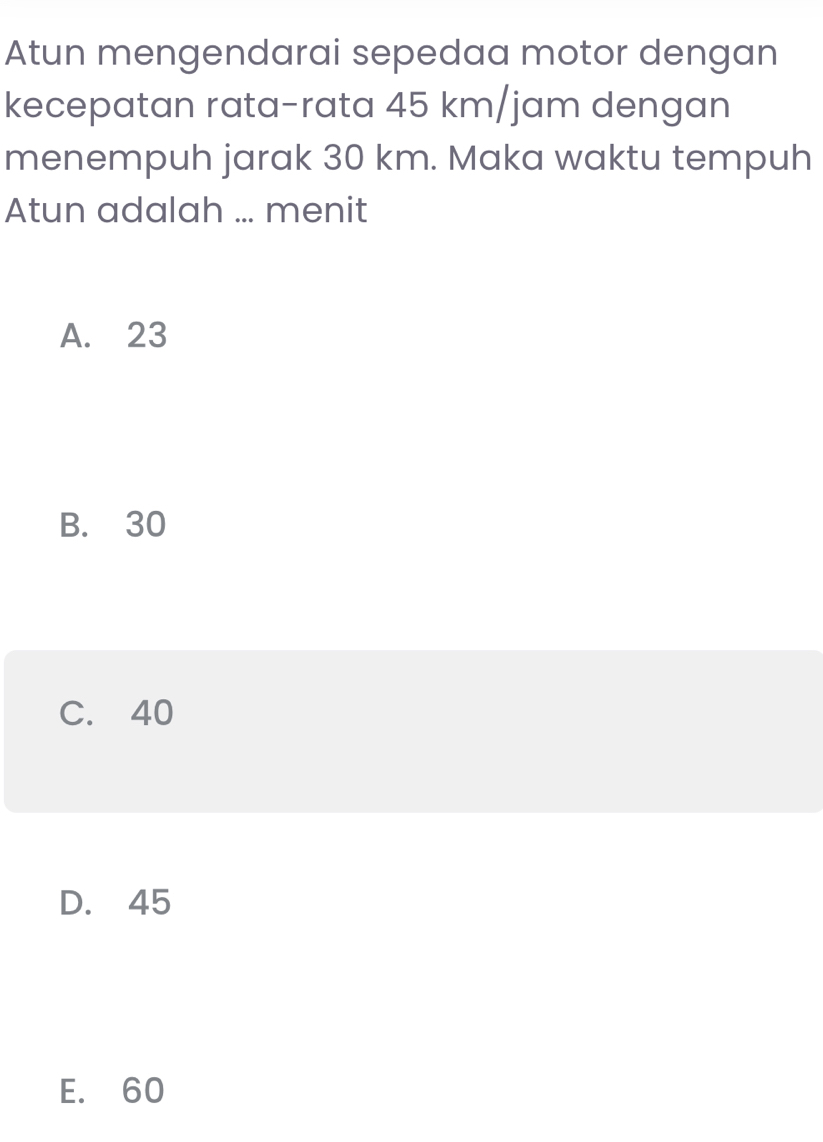Tap the number 40 in the gray row
This screenshot has width=823, height=1142.
pos(152,713)
